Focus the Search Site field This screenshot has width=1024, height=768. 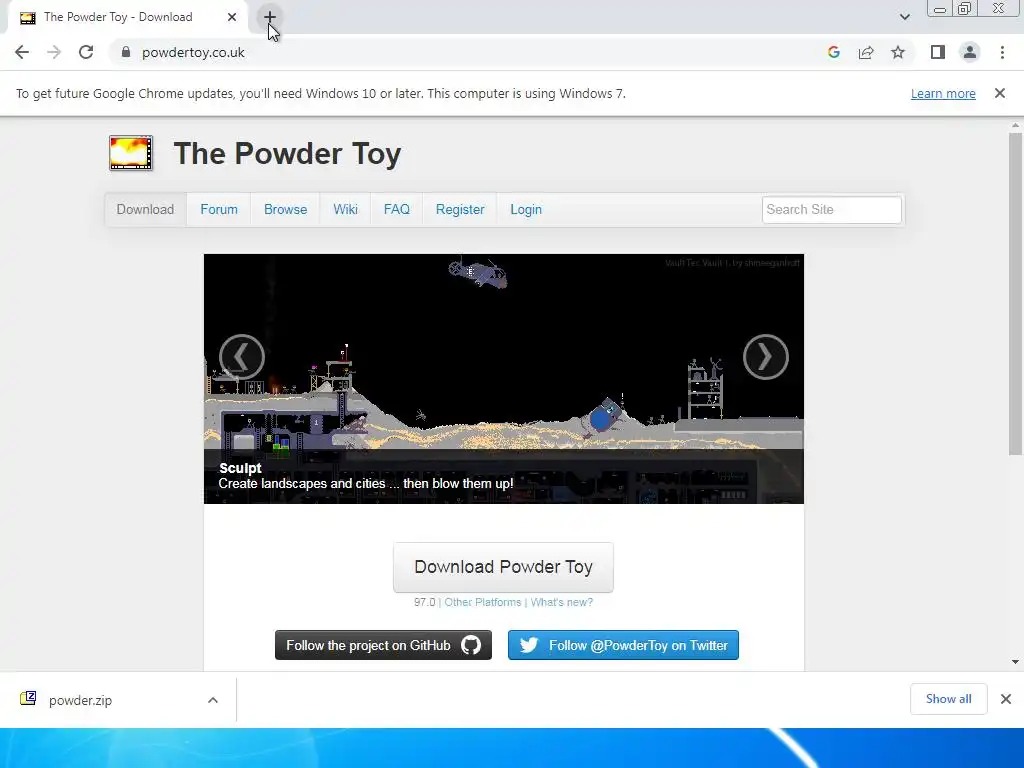click(832, 210)
